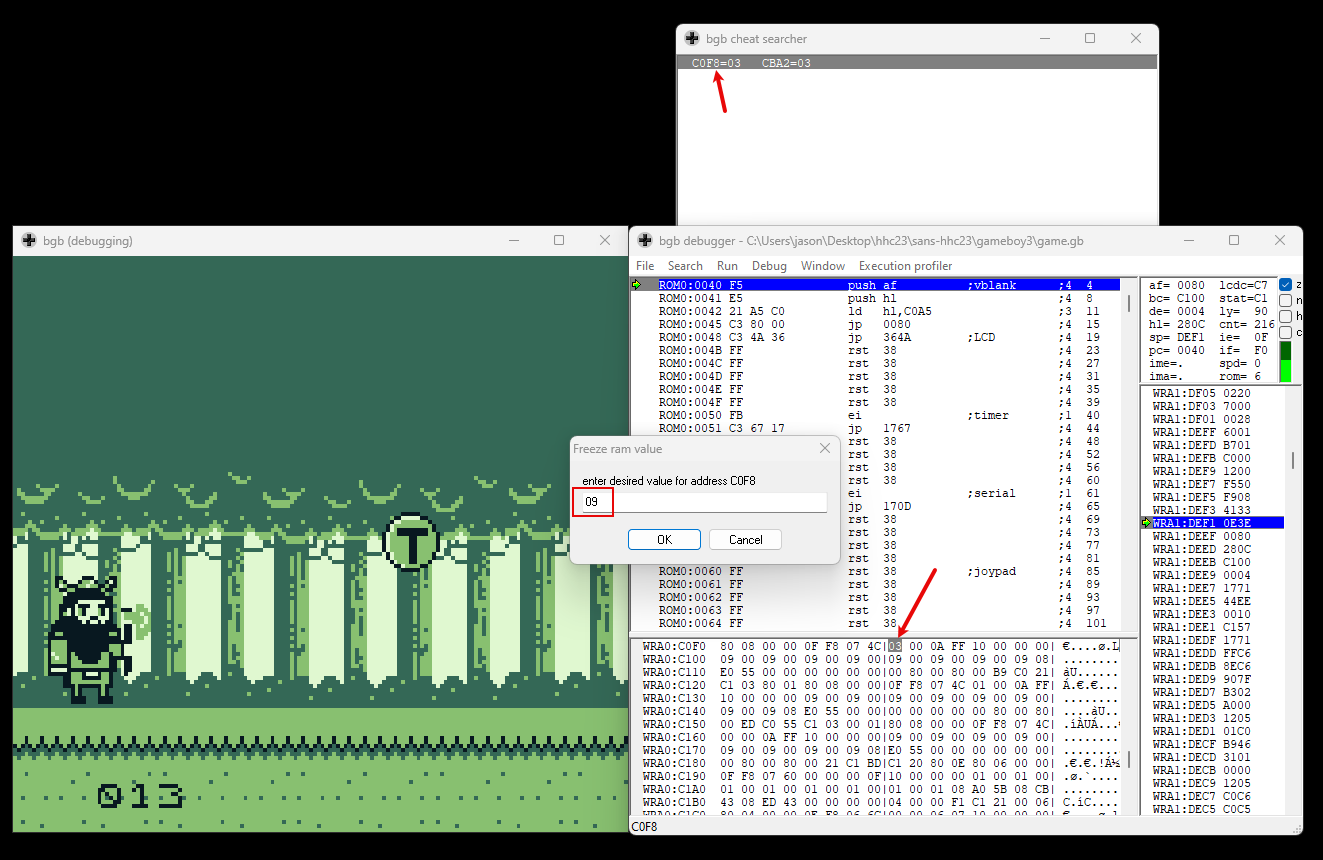The height and width of the screenshot is (860, 1323).
Task: Select the ROM0:0045 jp 0080 line
Action: click(877, 324)
